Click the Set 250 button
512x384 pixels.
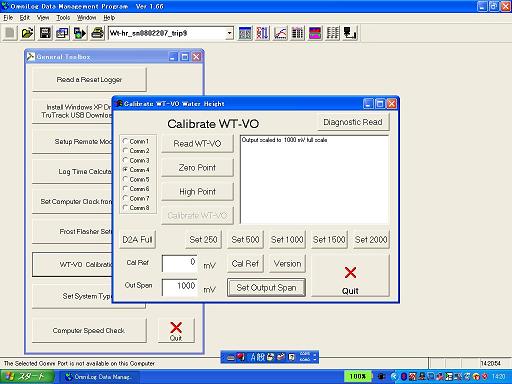click(203, 239)
